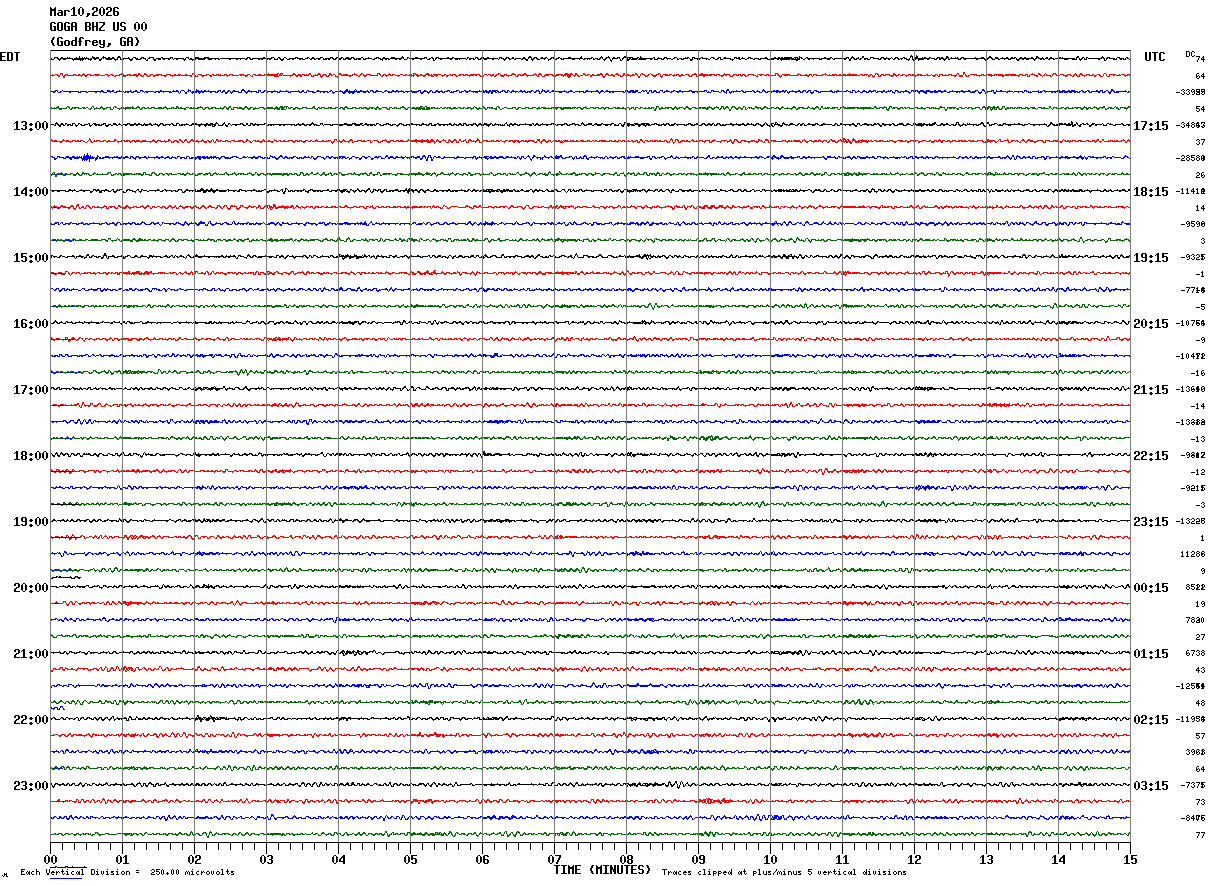Click DC offset value '57'
The height and width of the screenshot is (886, 1210).
click(1200, 736)
